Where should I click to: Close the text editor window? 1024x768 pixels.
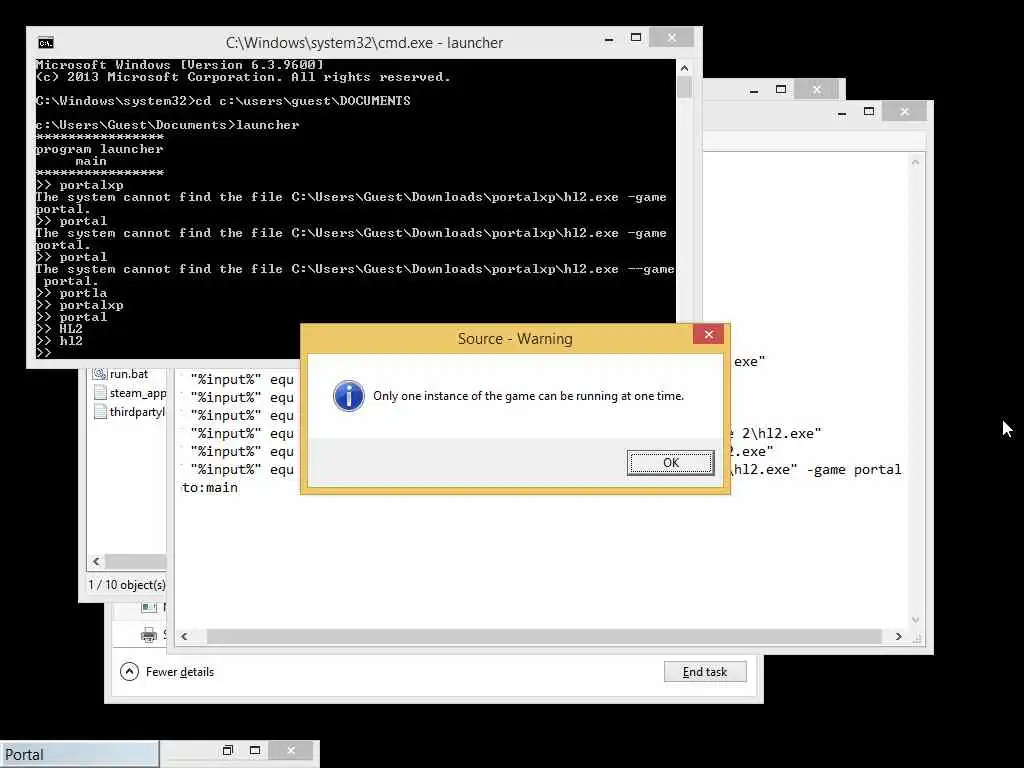pos(904,112)
